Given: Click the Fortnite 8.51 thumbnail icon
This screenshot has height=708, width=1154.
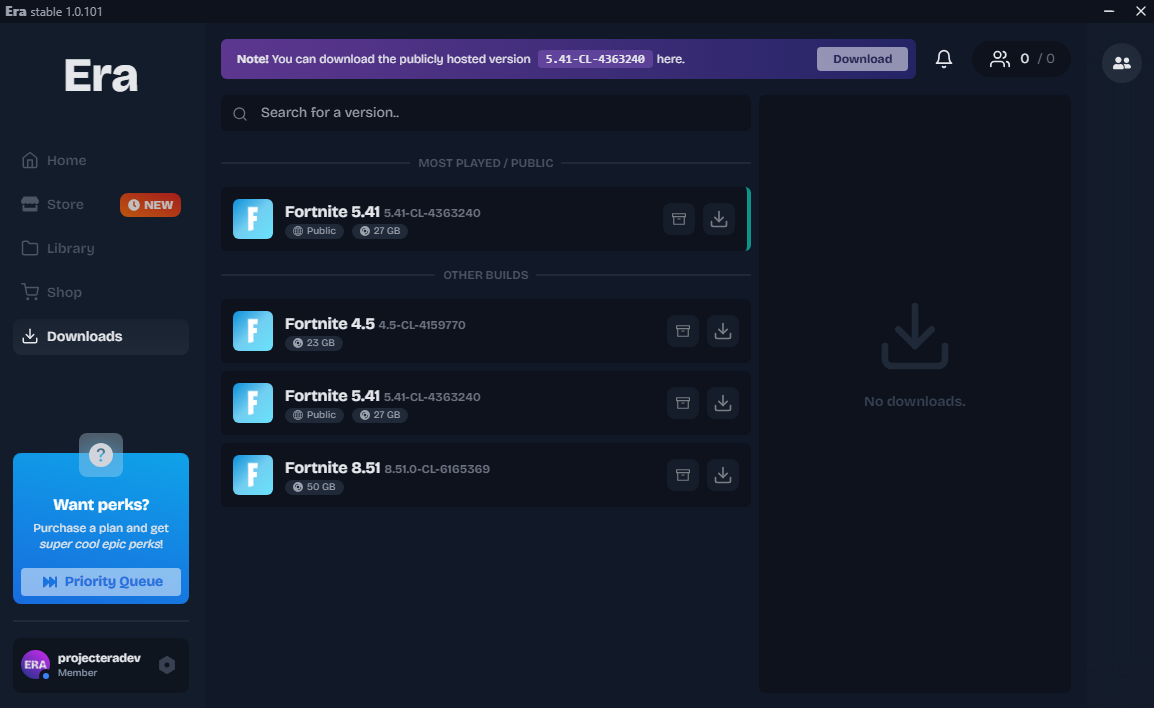Looking at the screenshot, I should tap(253, 475).
